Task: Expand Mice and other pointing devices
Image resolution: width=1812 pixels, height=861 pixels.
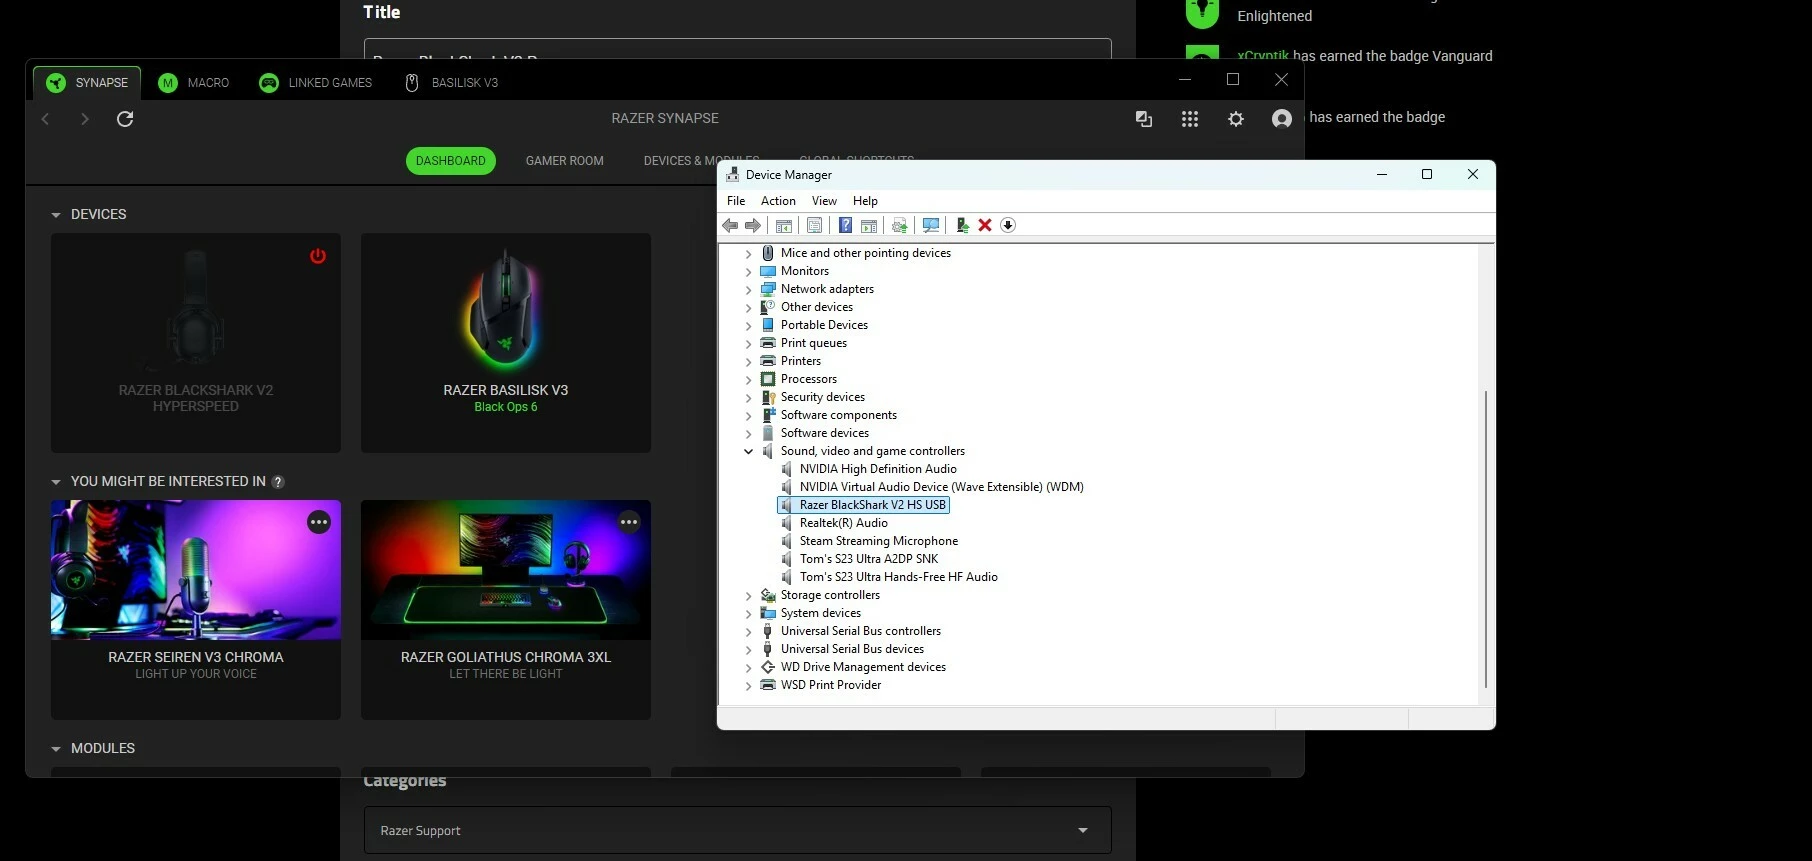Action: click(x=748, y=253)
